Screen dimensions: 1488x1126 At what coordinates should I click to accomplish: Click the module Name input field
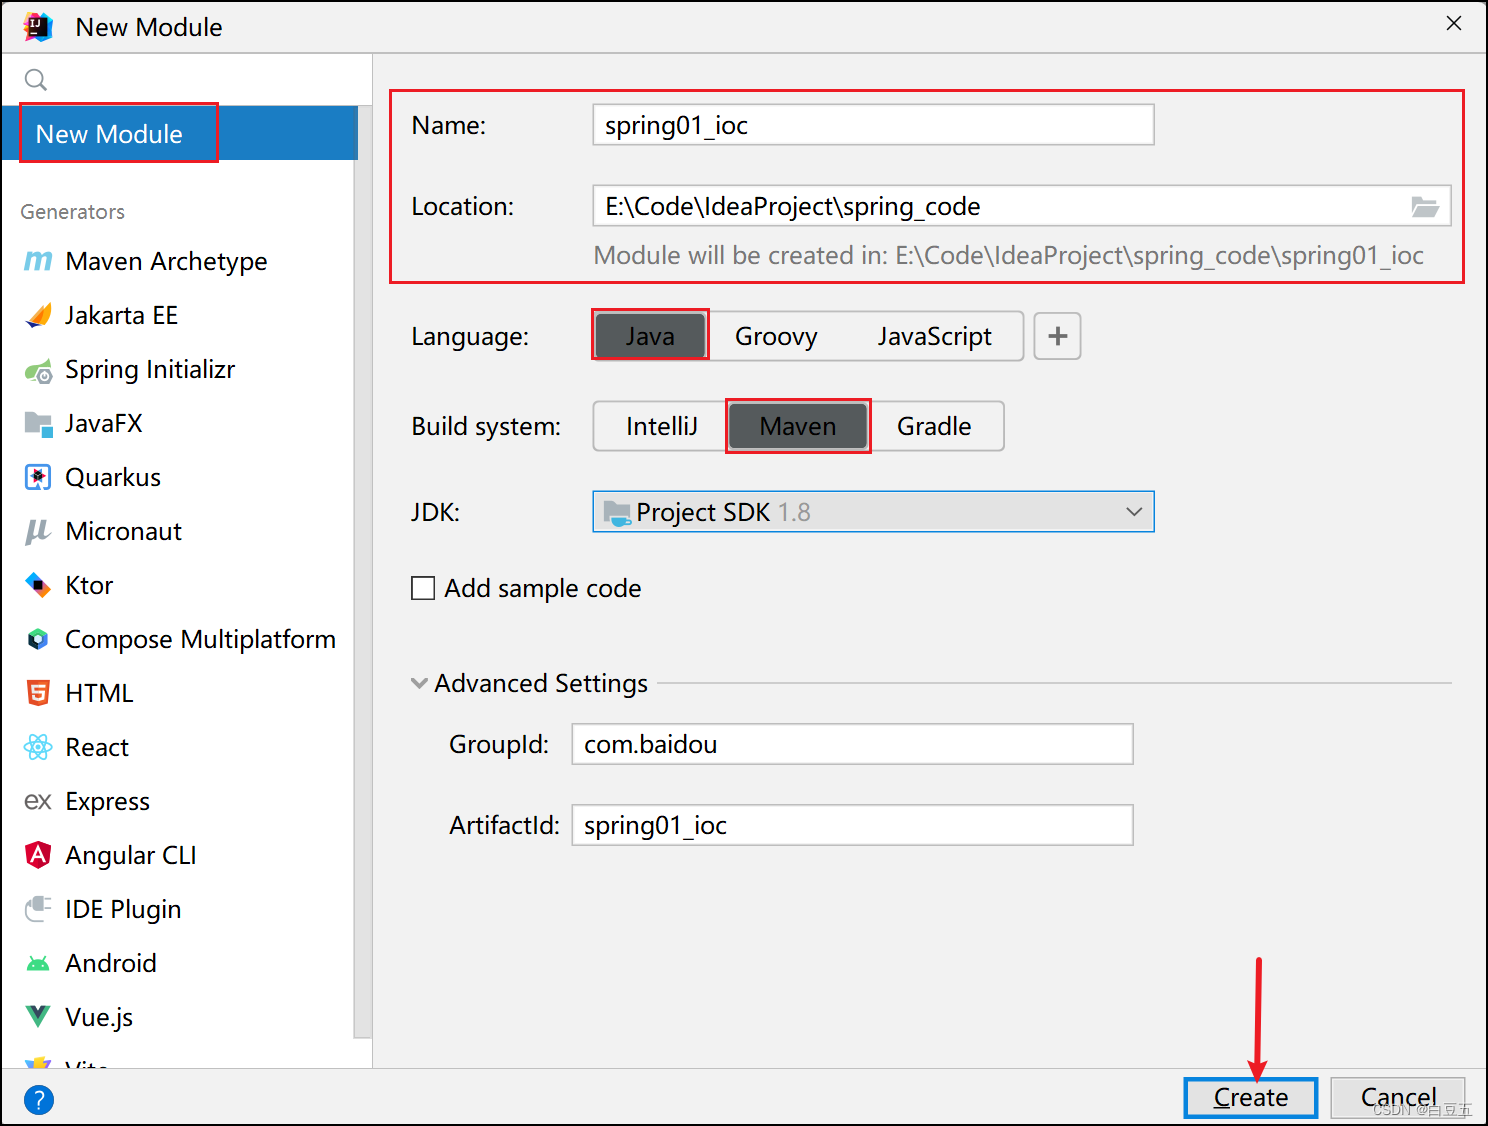[873, 125]
